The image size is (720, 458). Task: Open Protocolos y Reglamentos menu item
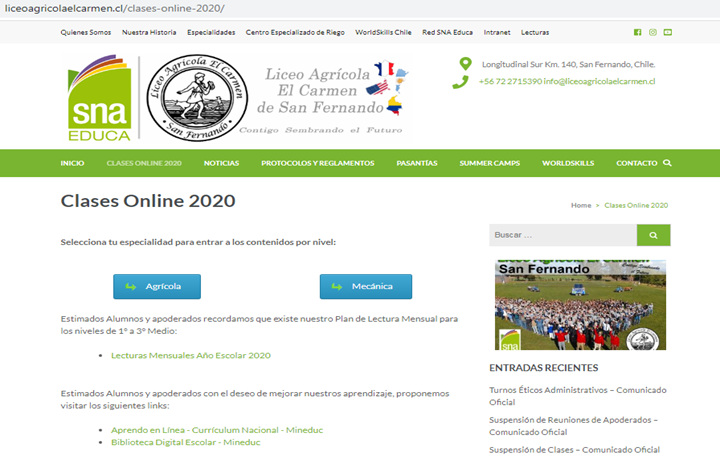[x=317, y=163]
